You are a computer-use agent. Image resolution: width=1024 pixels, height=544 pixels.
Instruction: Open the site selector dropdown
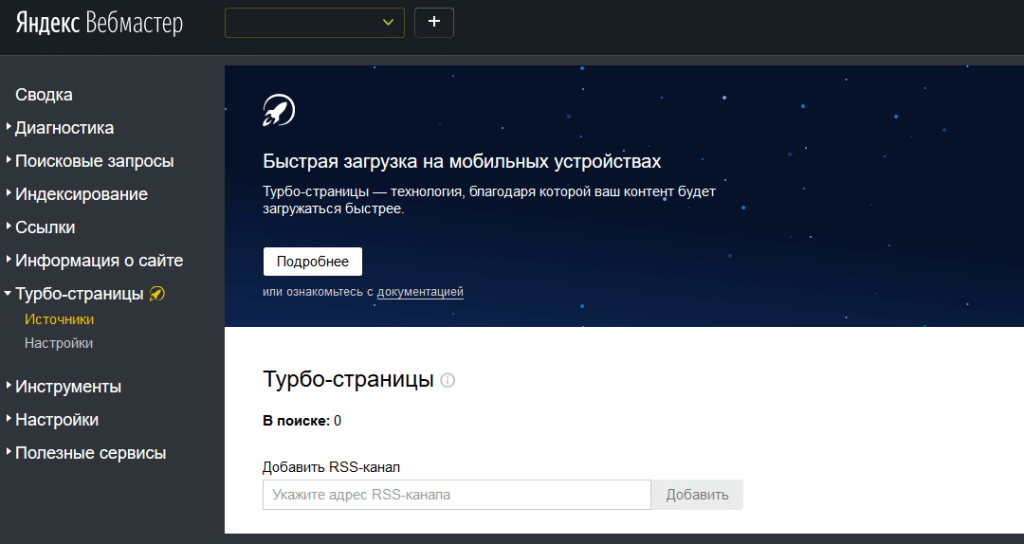[x=314, y=22]
